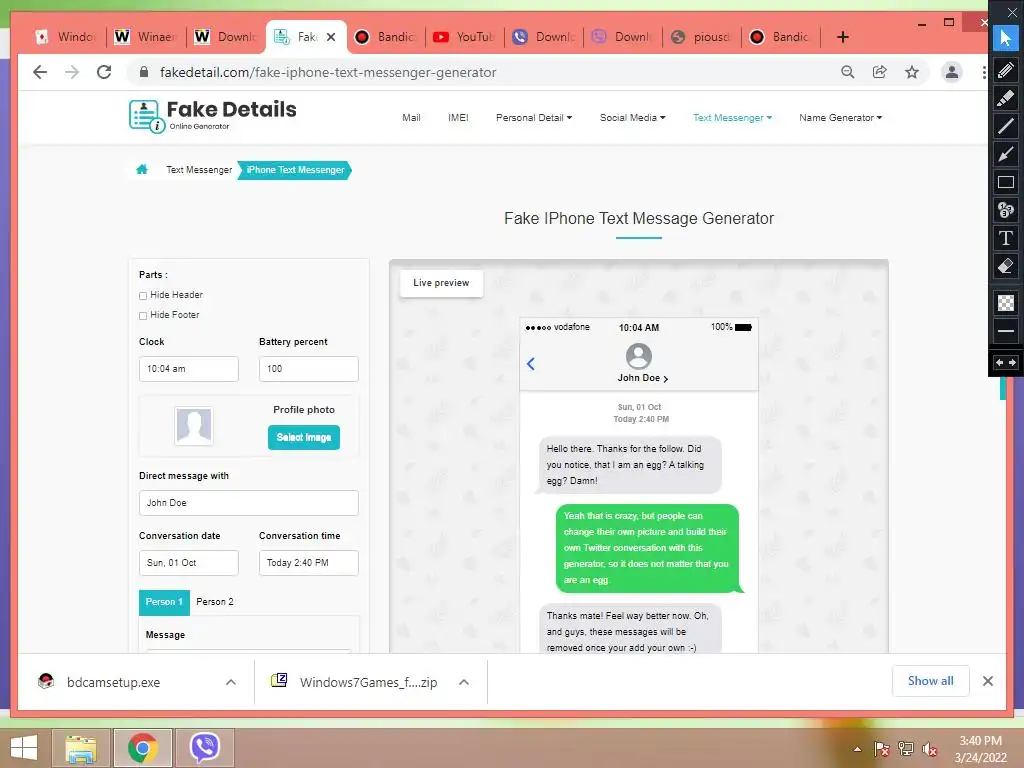Click the share page icon in address bar
The height and width of the screenshot is (768, 1024).
click(880, 72)
